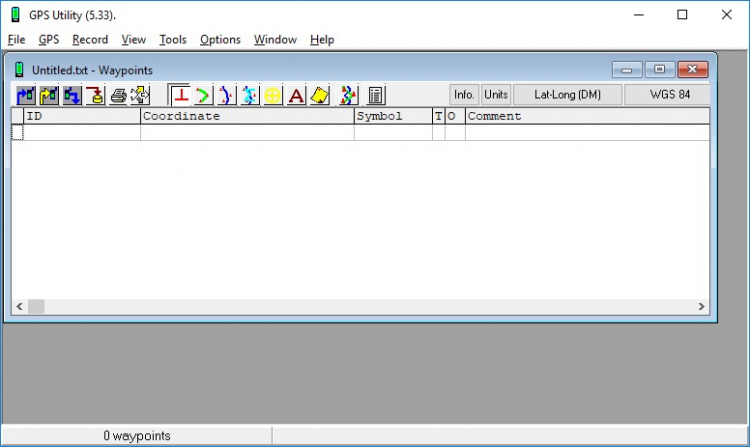Click the empty Comment cell in first row

[587, 132]
